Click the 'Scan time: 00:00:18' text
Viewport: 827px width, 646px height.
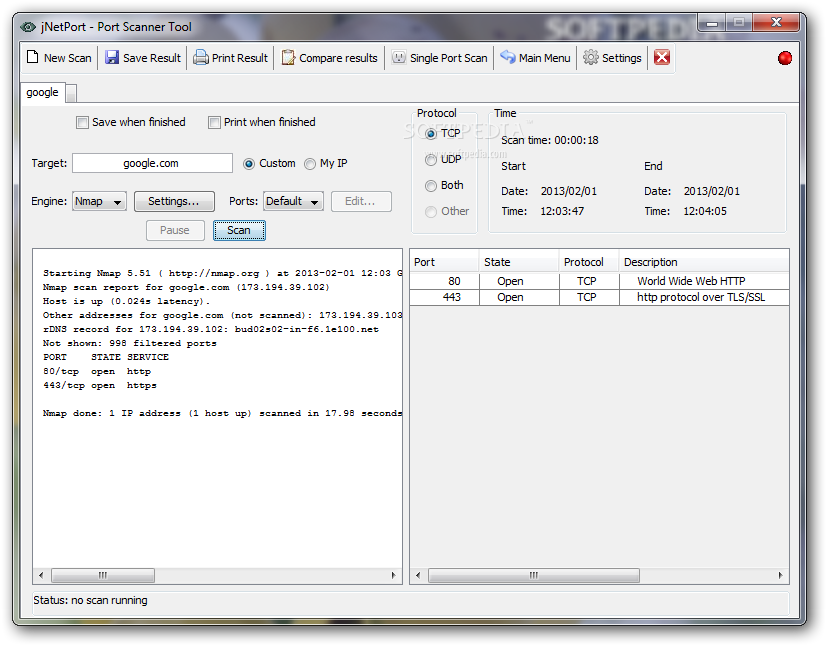pyautogui.click(x=550, y=140)
